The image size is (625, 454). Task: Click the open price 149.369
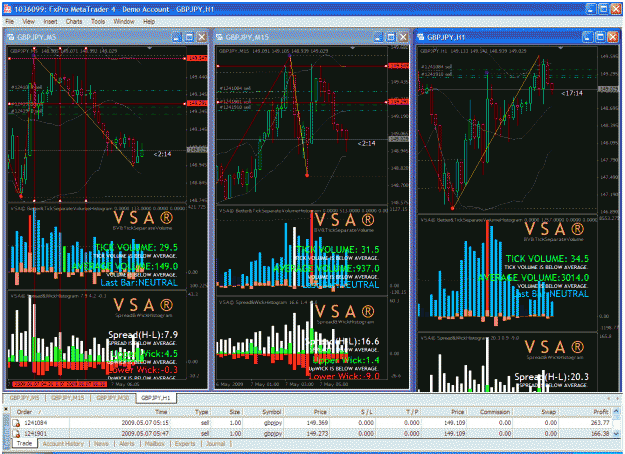tap(317, 423)
